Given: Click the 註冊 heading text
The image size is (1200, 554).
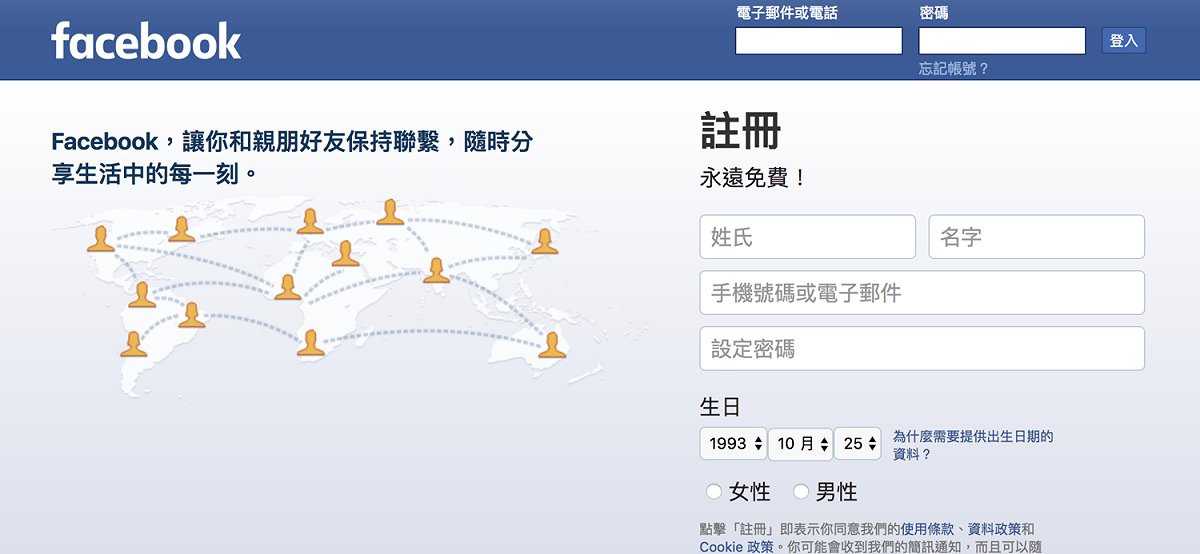Looking at the screenshot, I should point(741,133).
